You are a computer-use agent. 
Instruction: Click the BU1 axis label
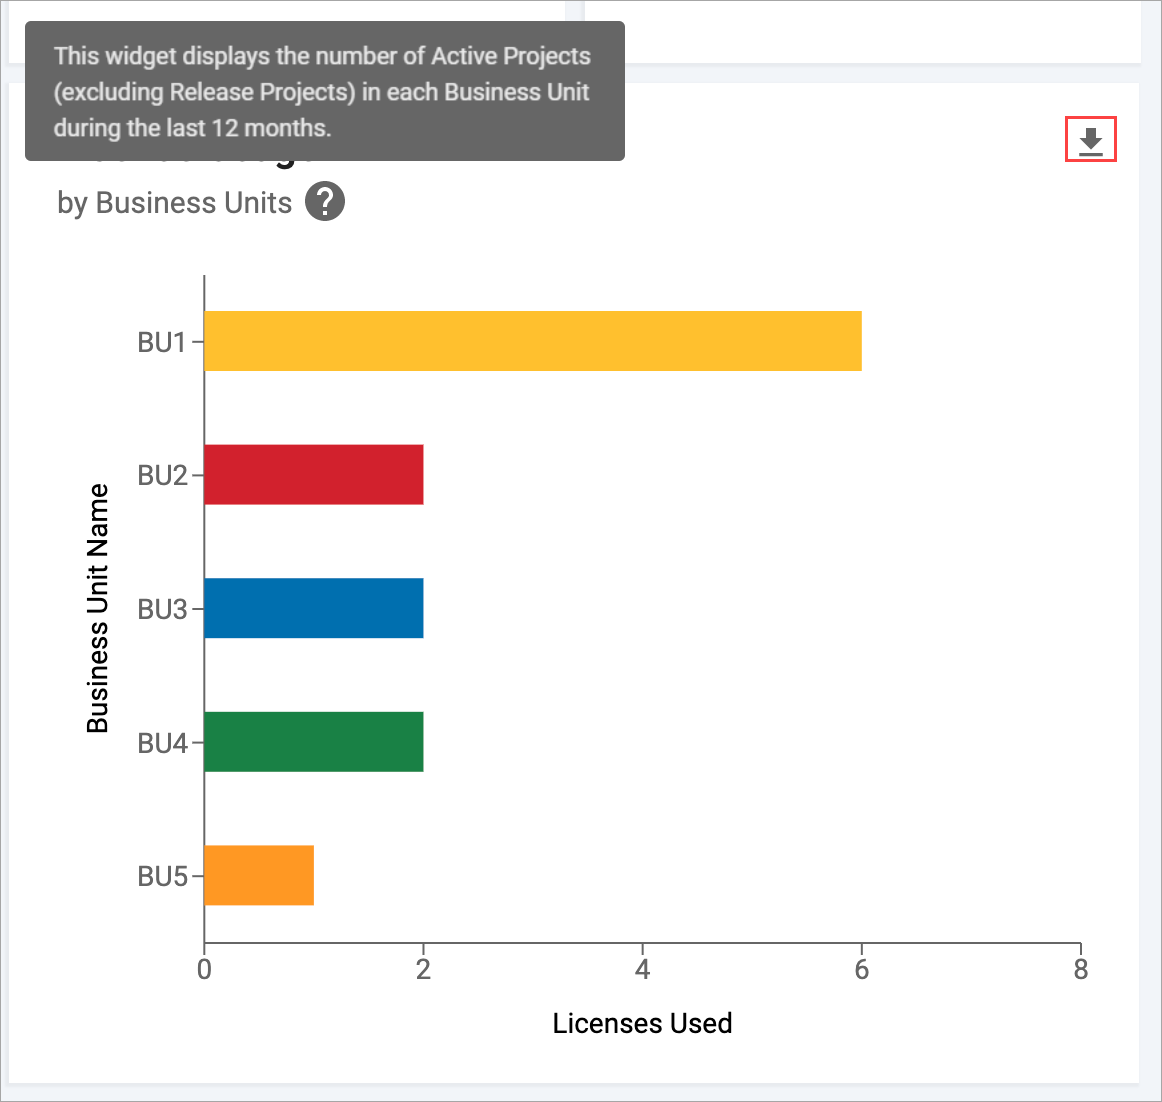162,342
